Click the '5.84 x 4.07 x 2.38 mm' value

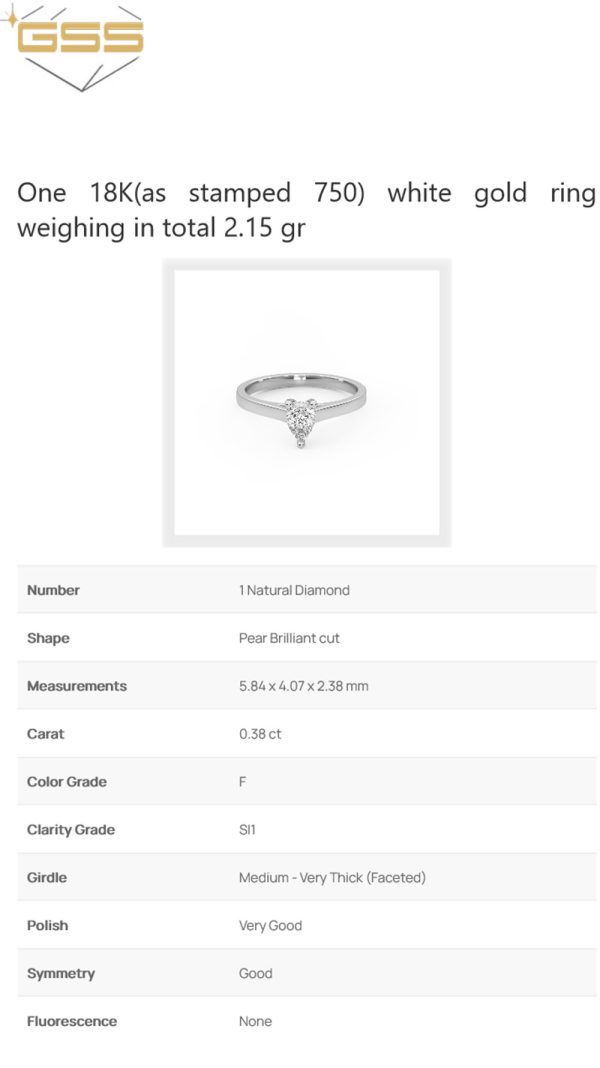pos(304,686)
